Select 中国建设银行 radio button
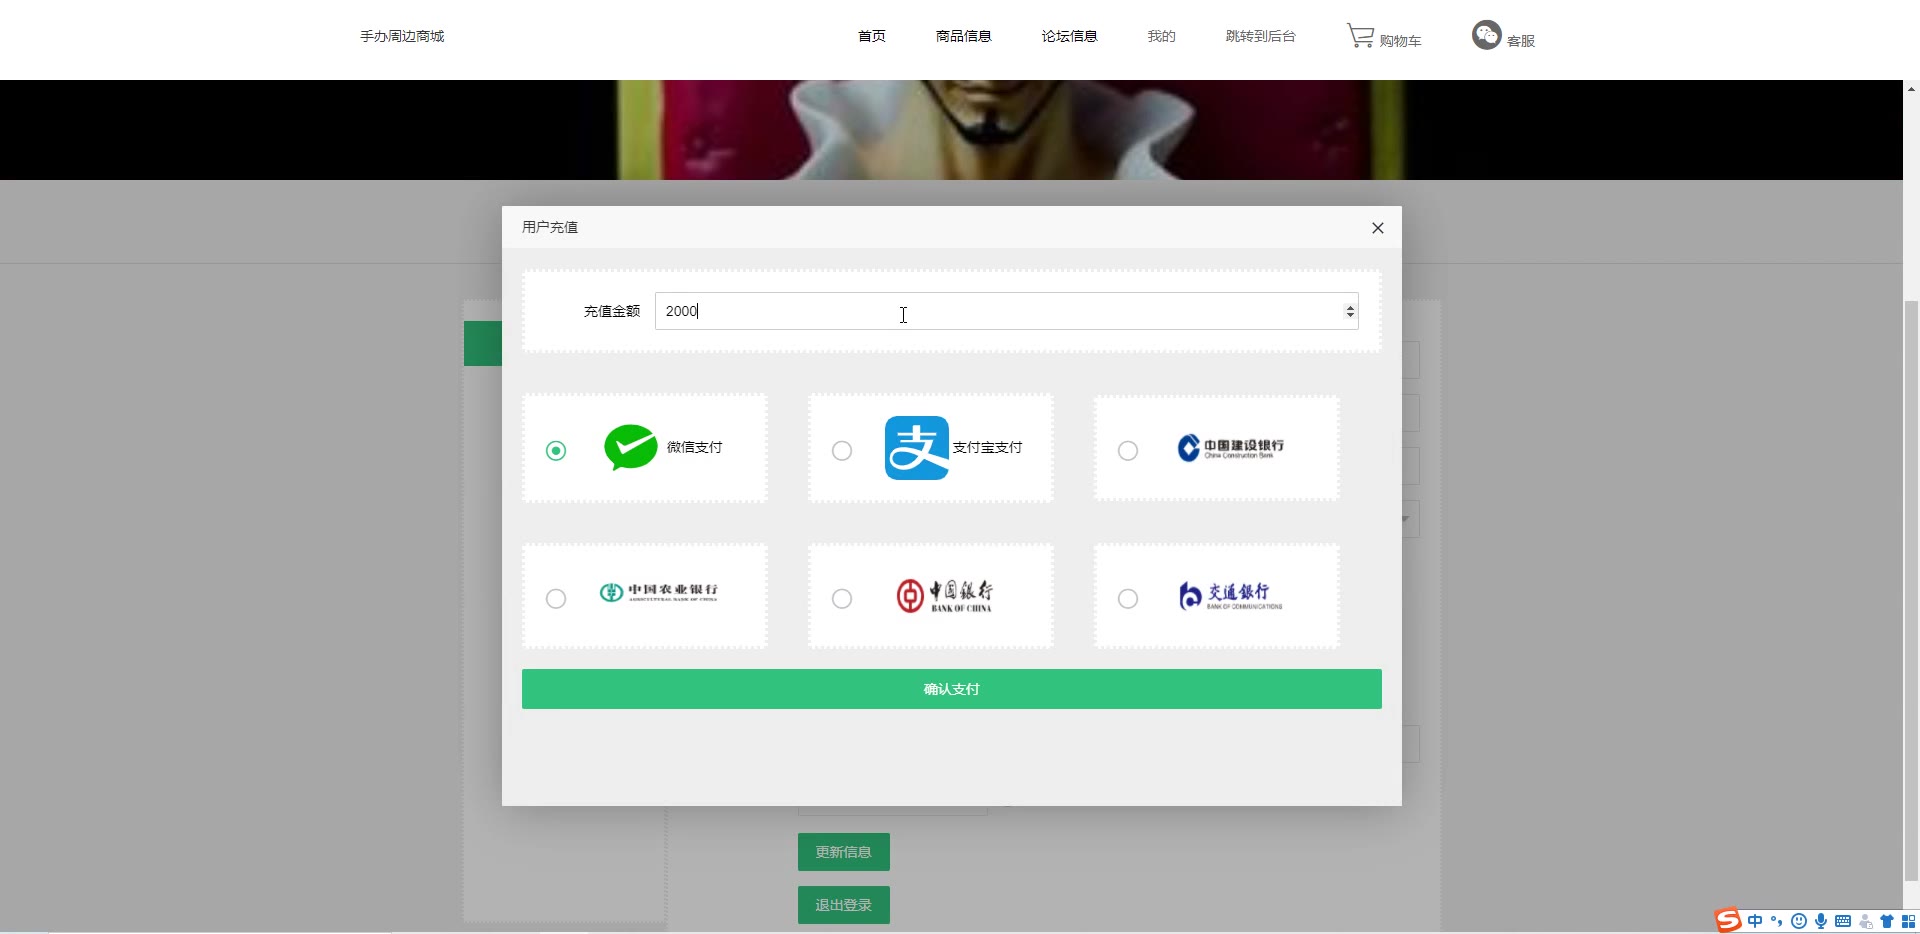Screen dimensions: 1920x934 [x=1128, y=451]
